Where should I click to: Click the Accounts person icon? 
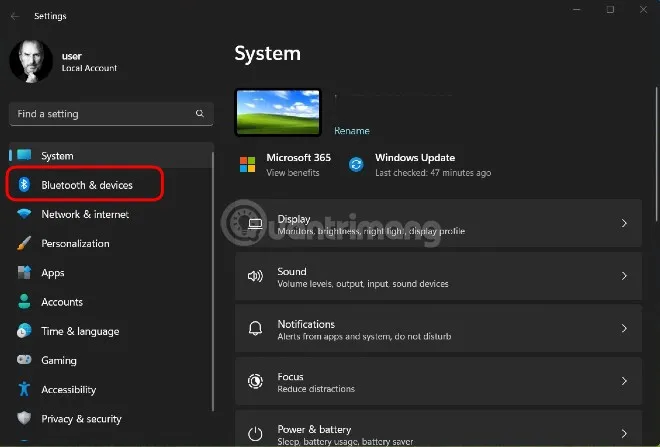23,302
